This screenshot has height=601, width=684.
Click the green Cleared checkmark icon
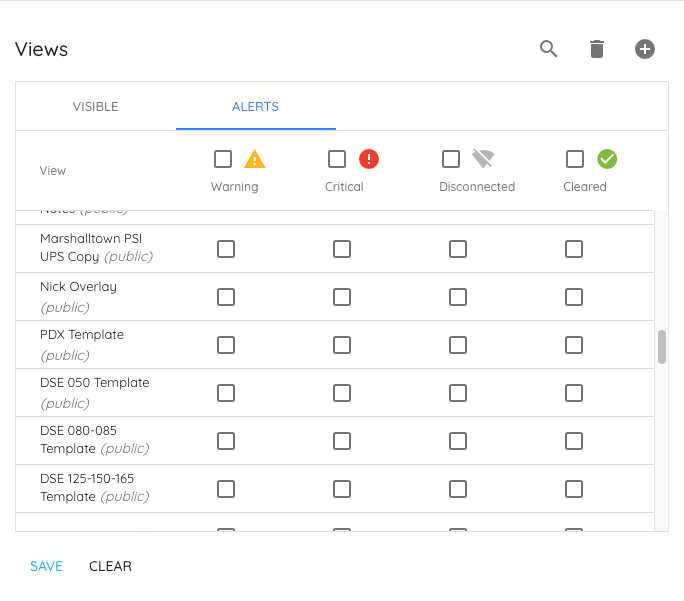(x=607, y=159)
